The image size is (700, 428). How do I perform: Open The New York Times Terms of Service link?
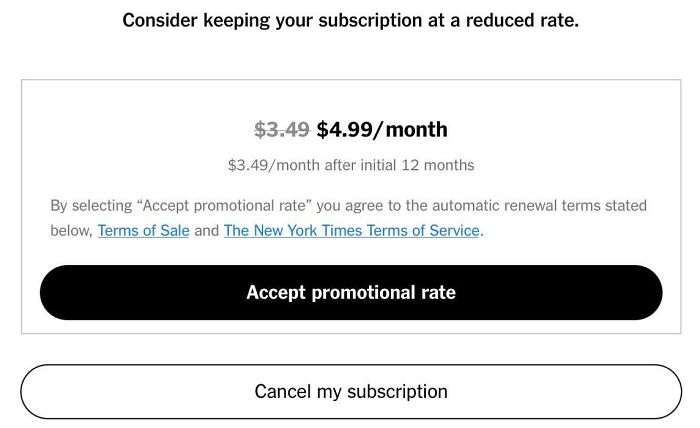click(351, 231)
